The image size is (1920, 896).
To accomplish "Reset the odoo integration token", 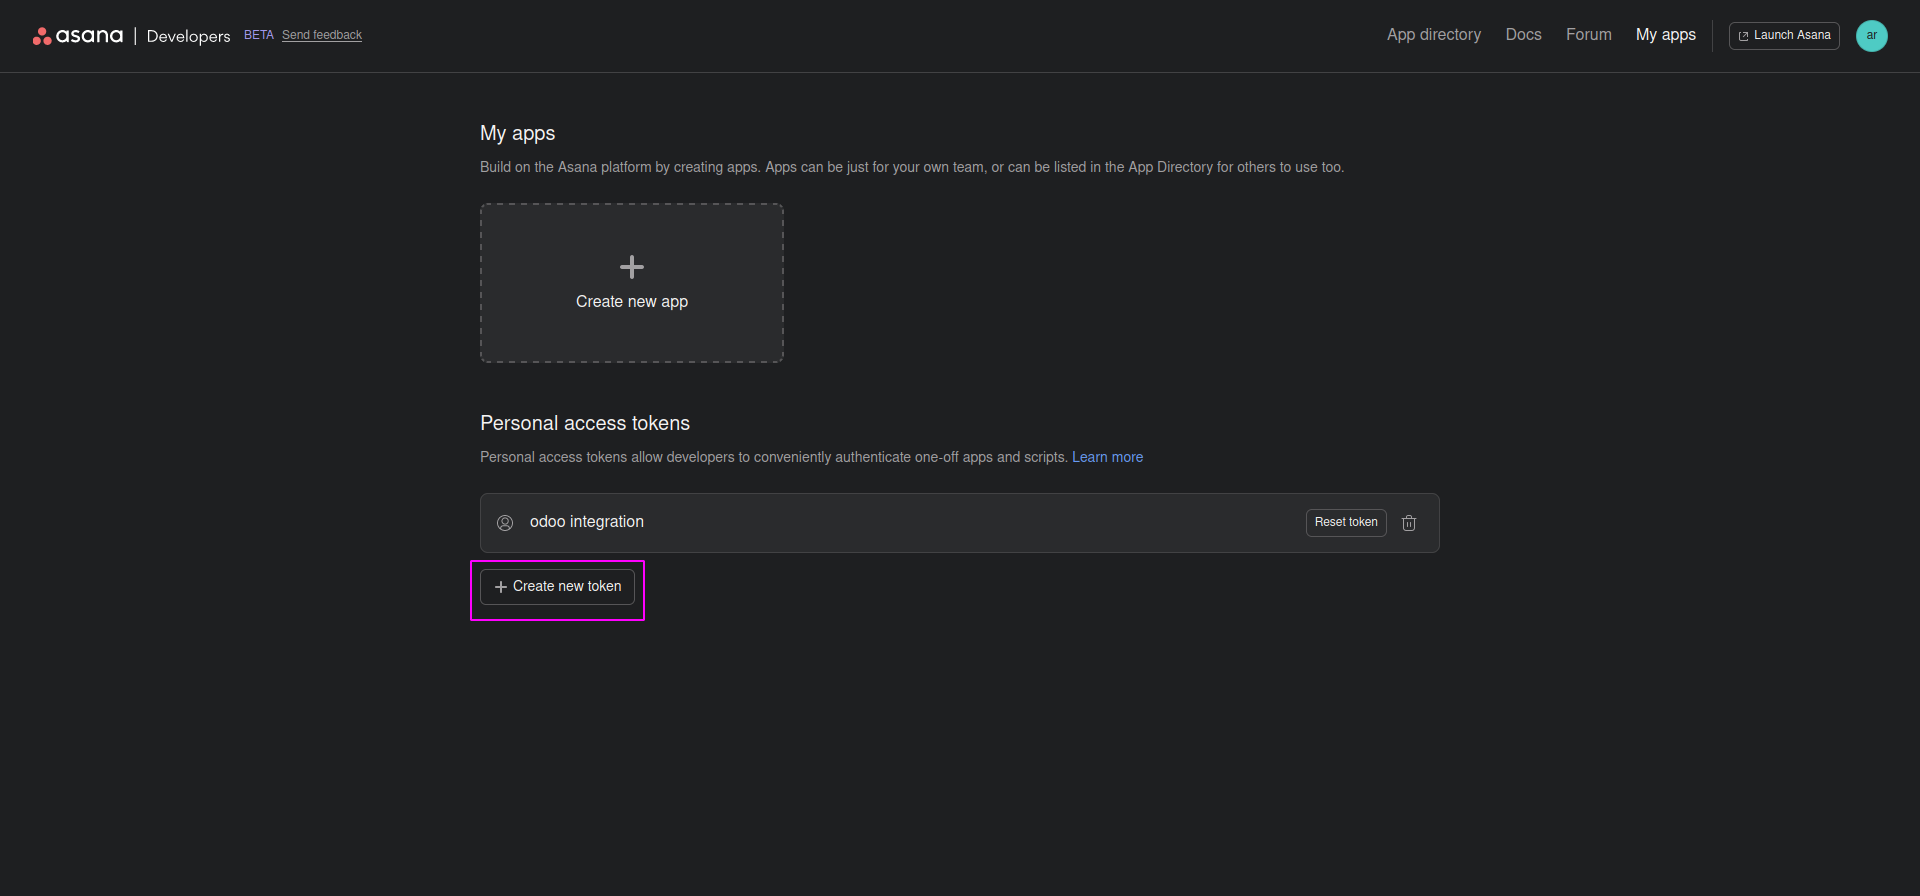I will click(x=1345, y=523).
